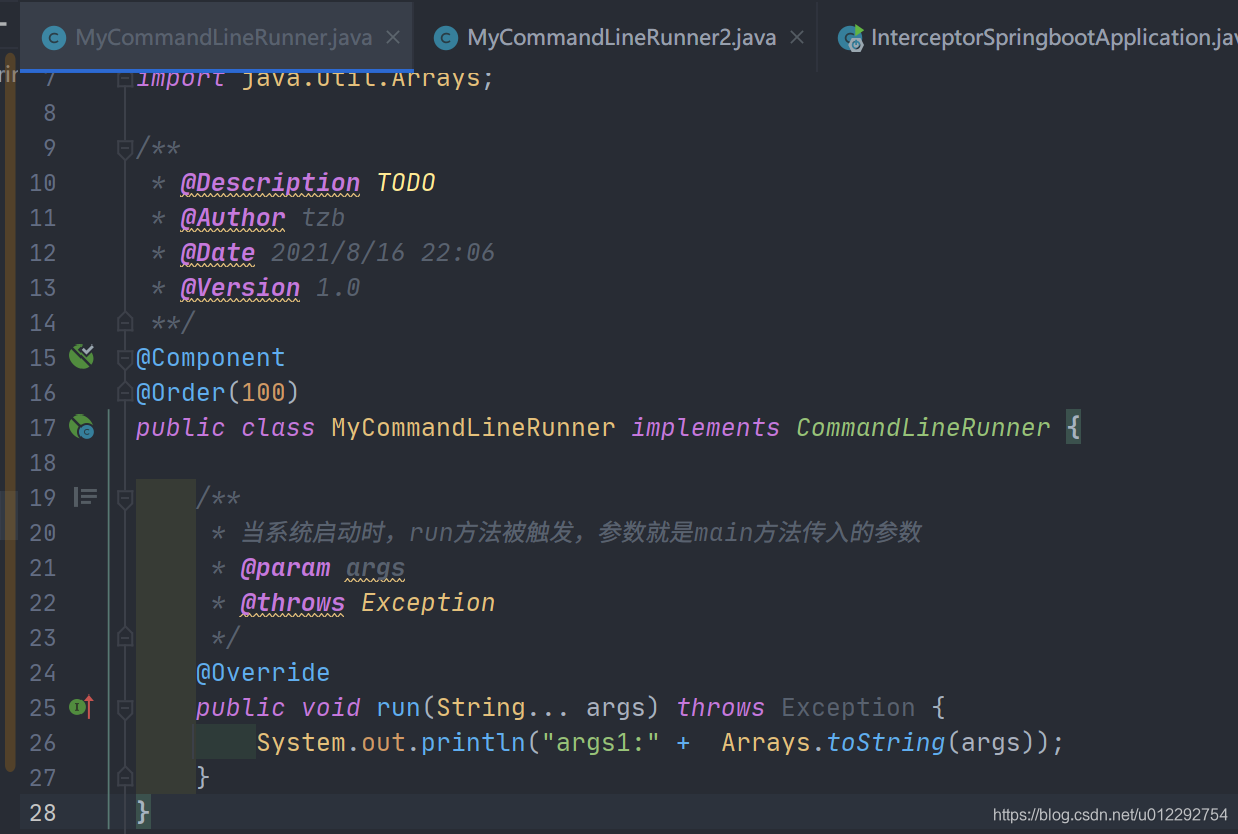The image size is (1238, 834).
Task: Click the toString method call
Action: 886,743
